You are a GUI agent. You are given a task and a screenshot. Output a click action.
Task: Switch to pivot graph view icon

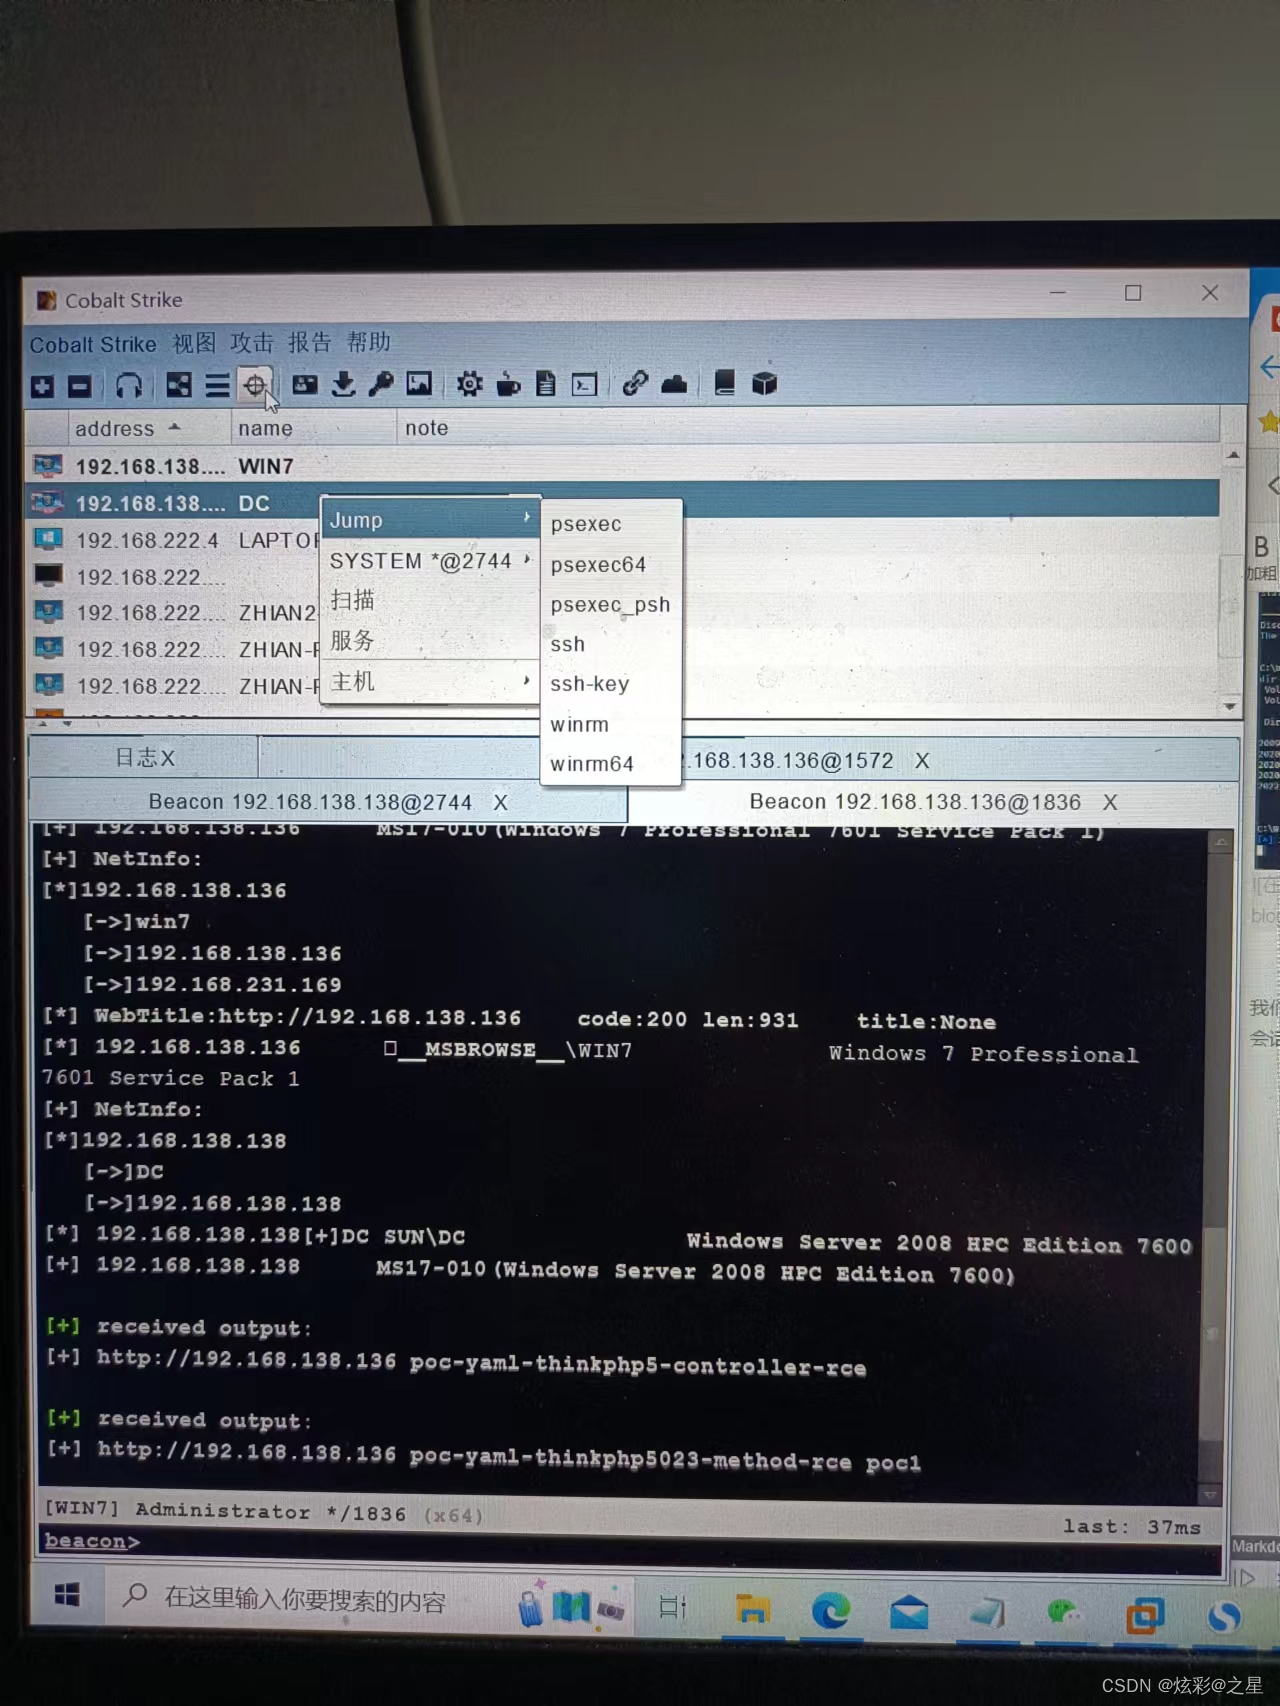click(x=179, y=385)
